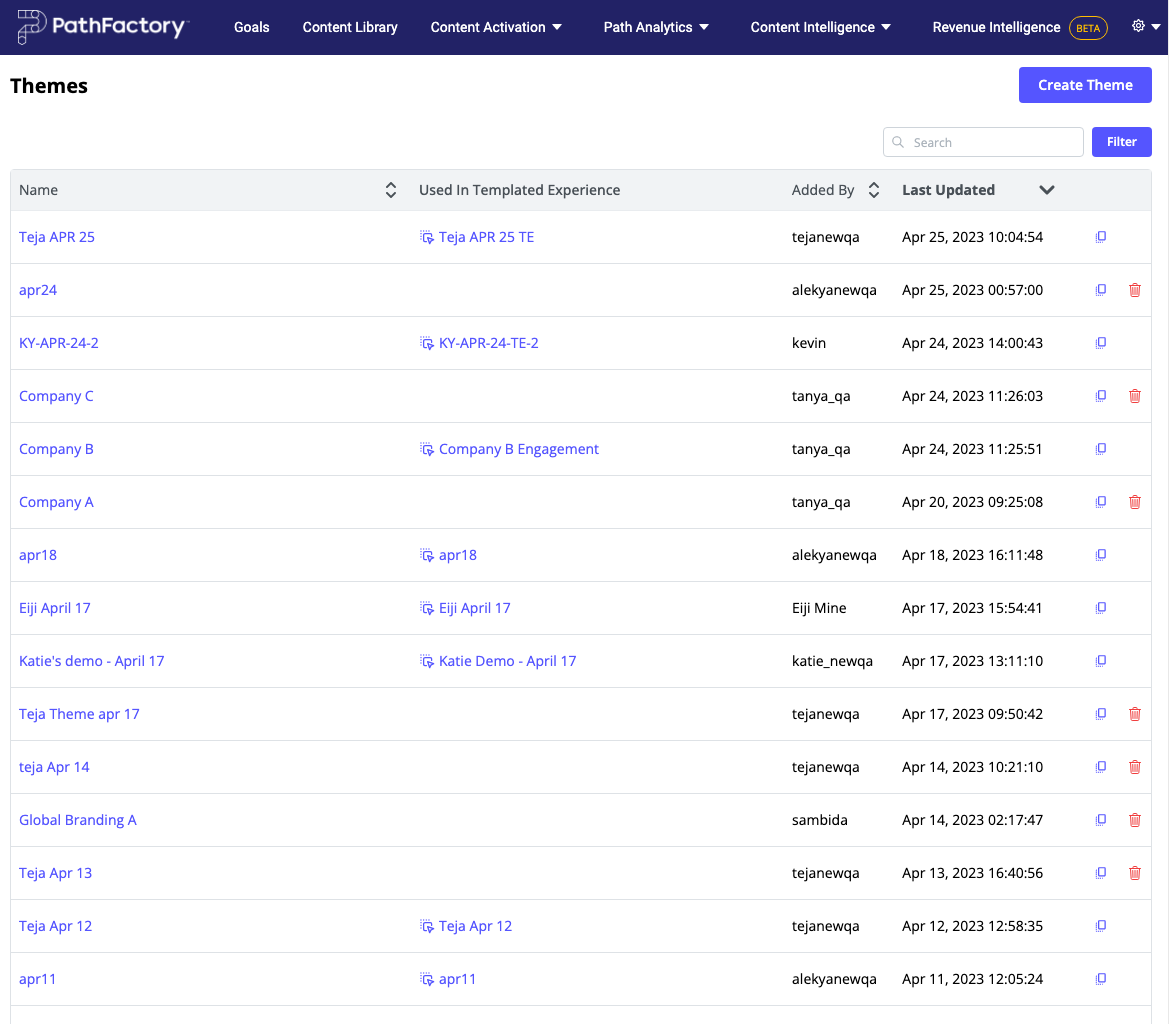This screenshot has height=1024, width=1169.
Task: Sort table by Added By column
Action: click(873, 190)
